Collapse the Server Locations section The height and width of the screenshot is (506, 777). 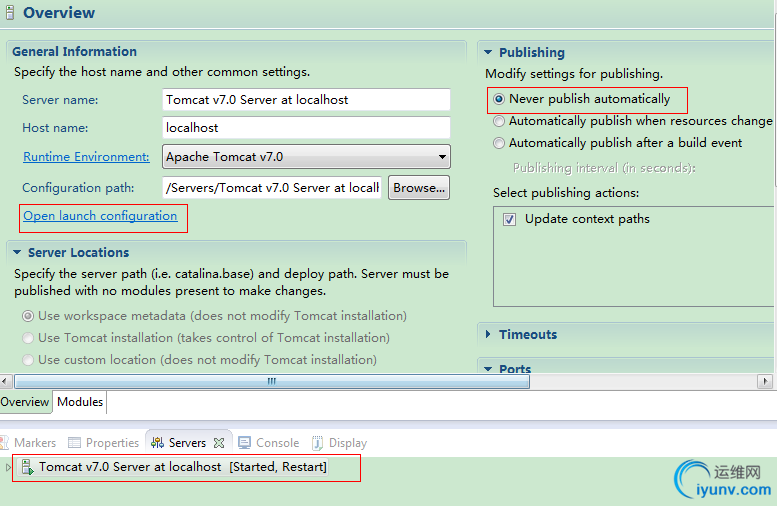pyautogui.click(x=17, y=252)
